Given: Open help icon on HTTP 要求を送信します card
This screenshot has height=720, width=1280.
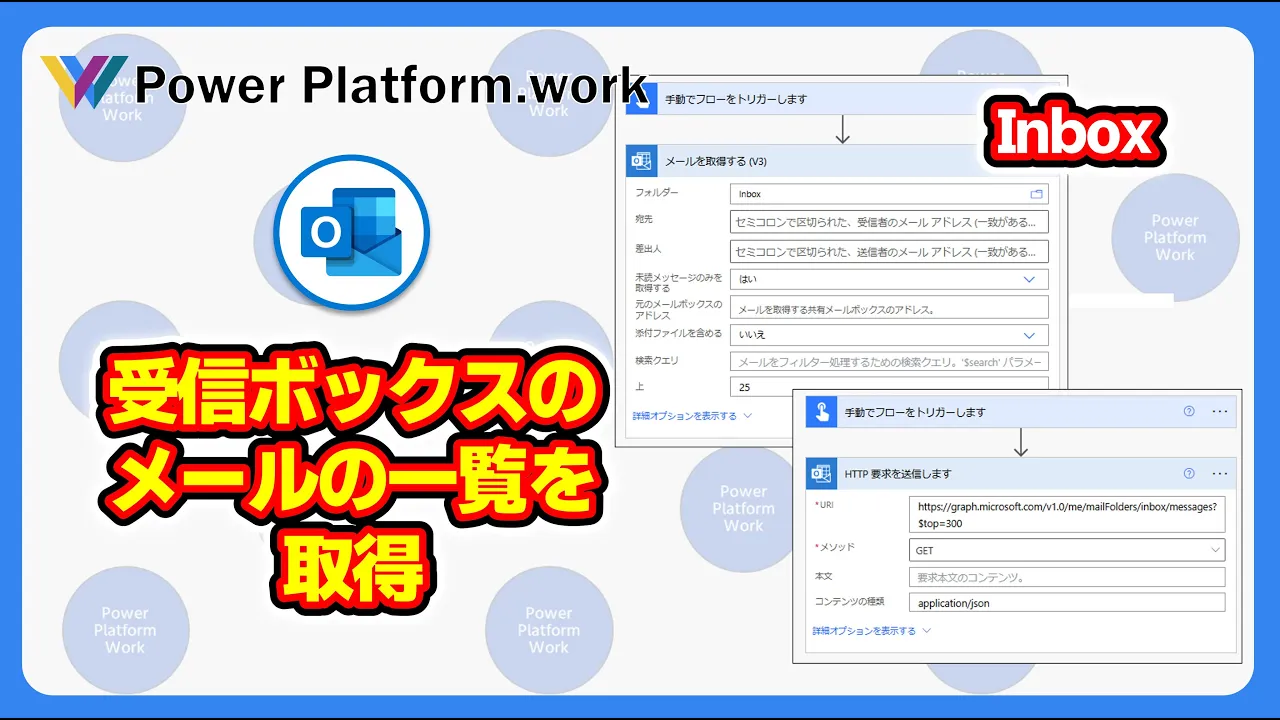Looking at the screenshot, I should click(1189, 473).
